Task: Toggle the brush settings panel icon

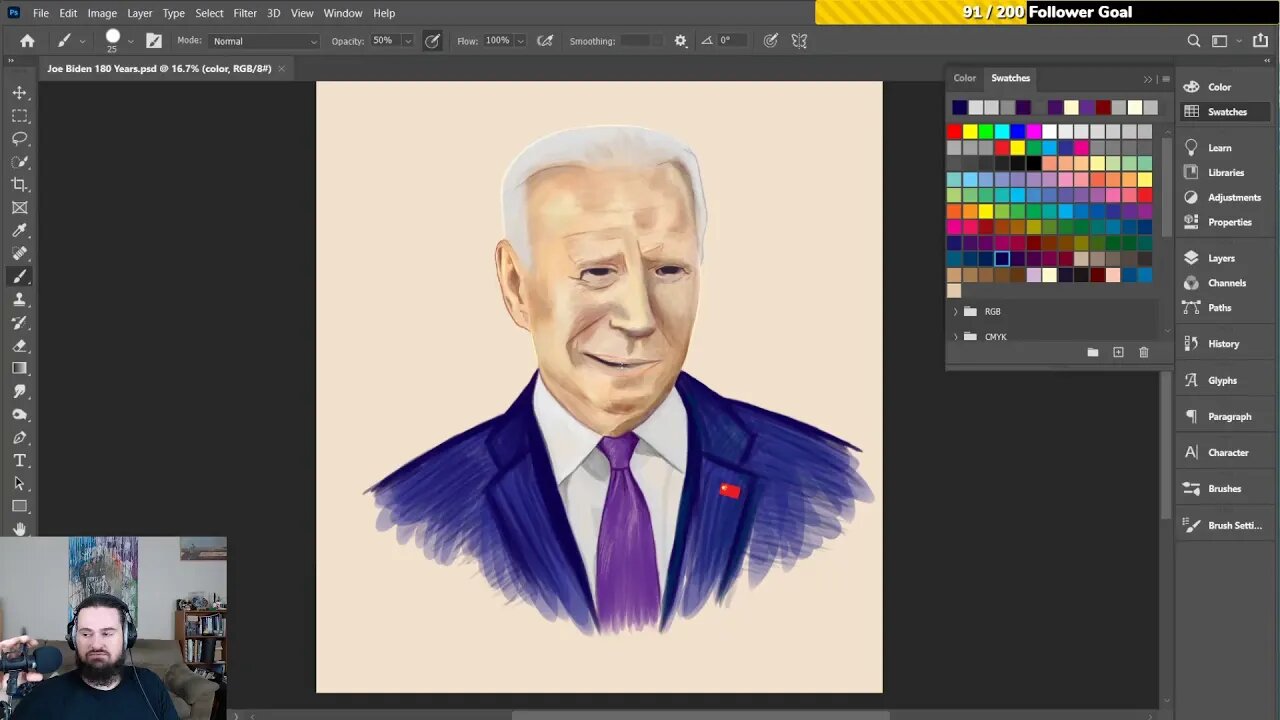Action: point(153,41)
